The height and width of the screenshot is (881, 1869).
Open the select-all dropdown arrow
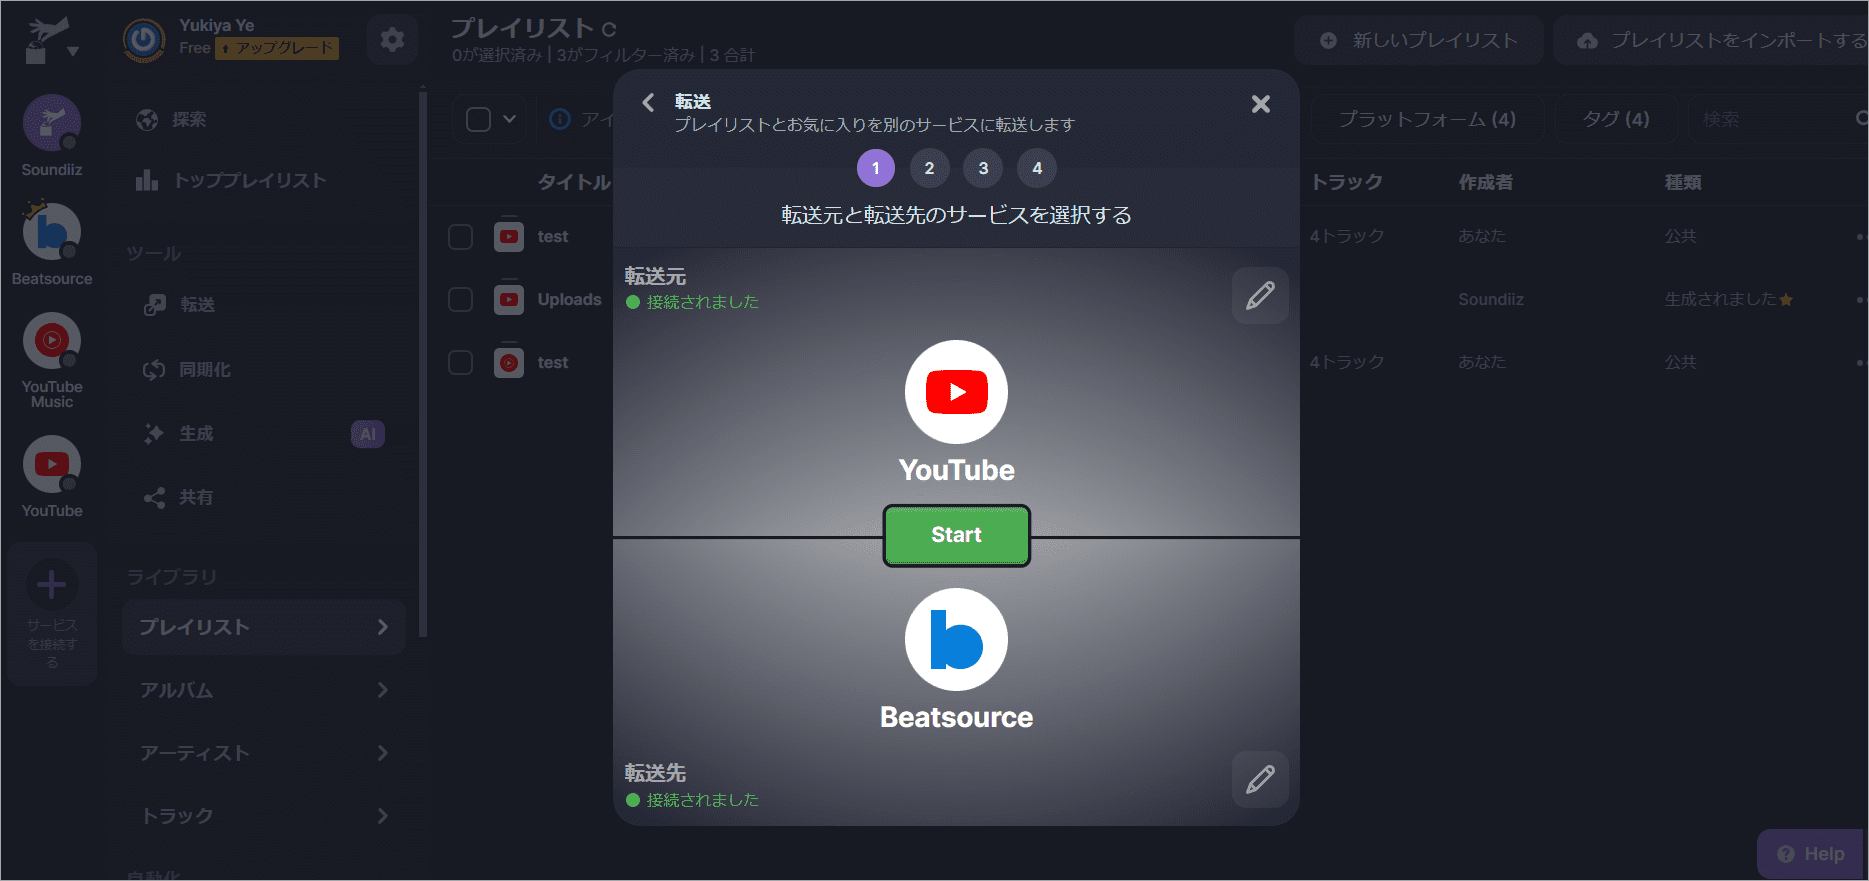(509, 120)
